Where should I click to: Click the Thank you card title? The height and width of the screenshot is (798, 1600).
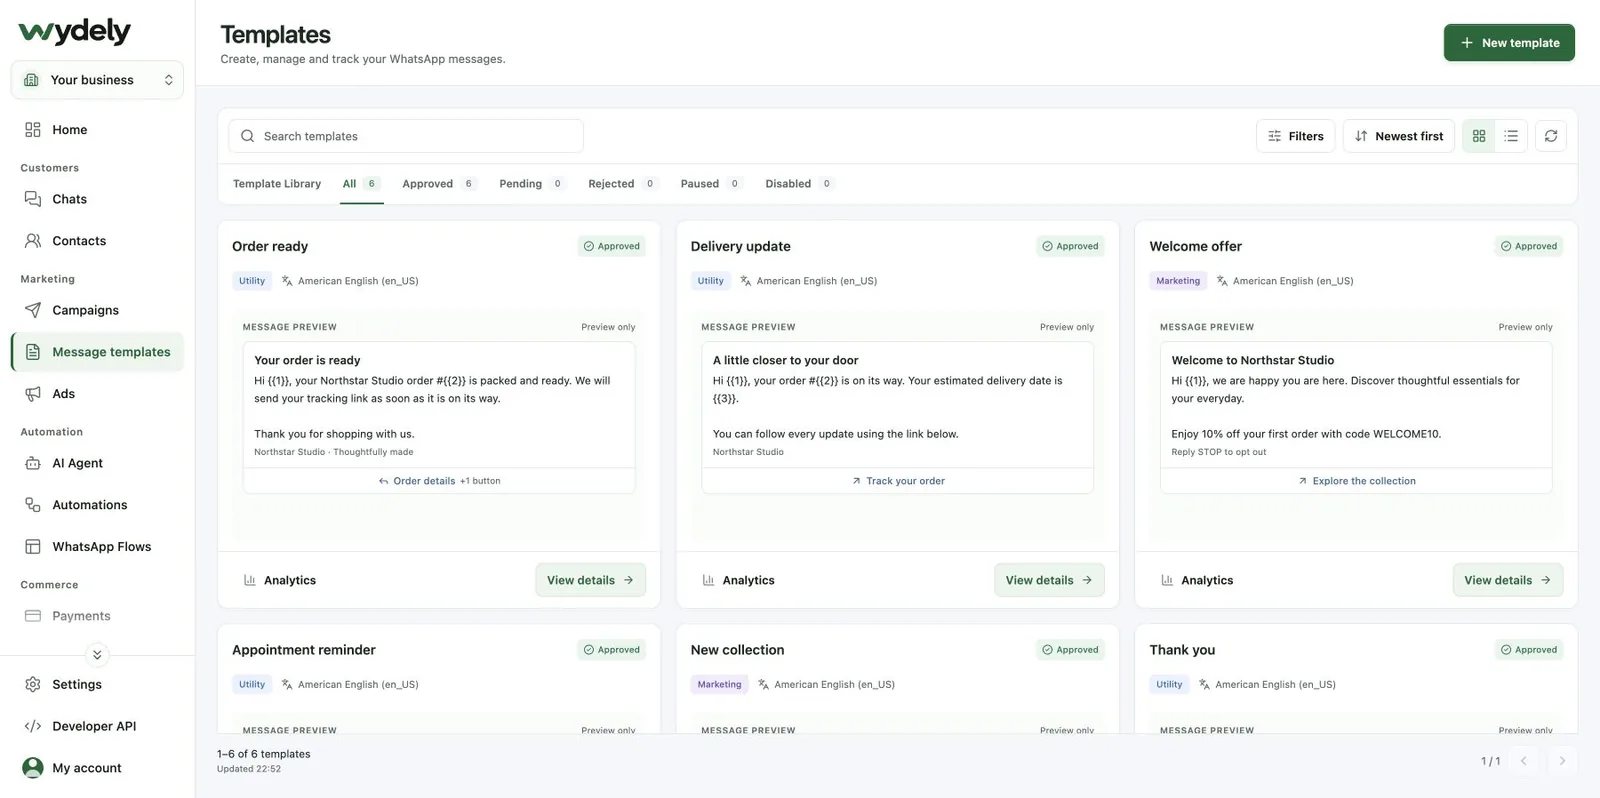click(x=1182, y=650)
